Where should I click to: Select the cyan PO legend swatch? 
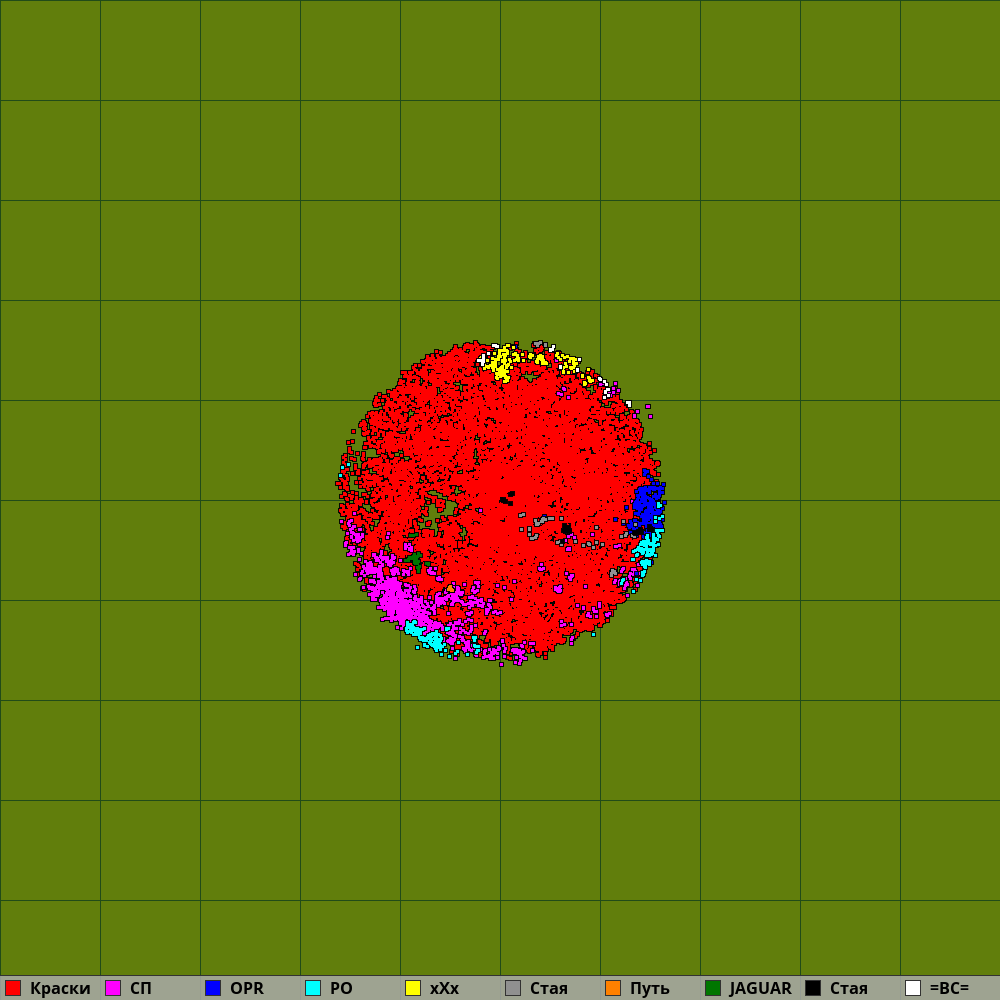(313, 988)
